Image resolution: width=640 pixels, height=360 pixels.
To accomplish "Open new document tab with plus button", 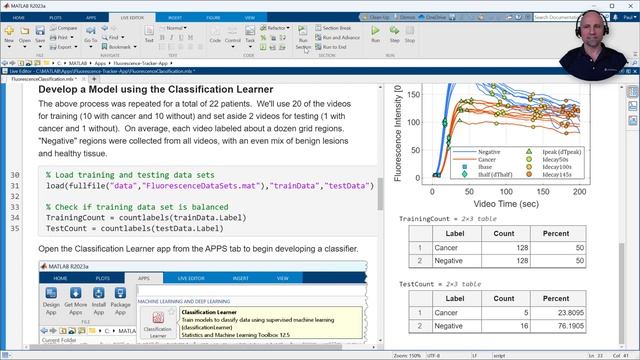I will pos(94,79).
